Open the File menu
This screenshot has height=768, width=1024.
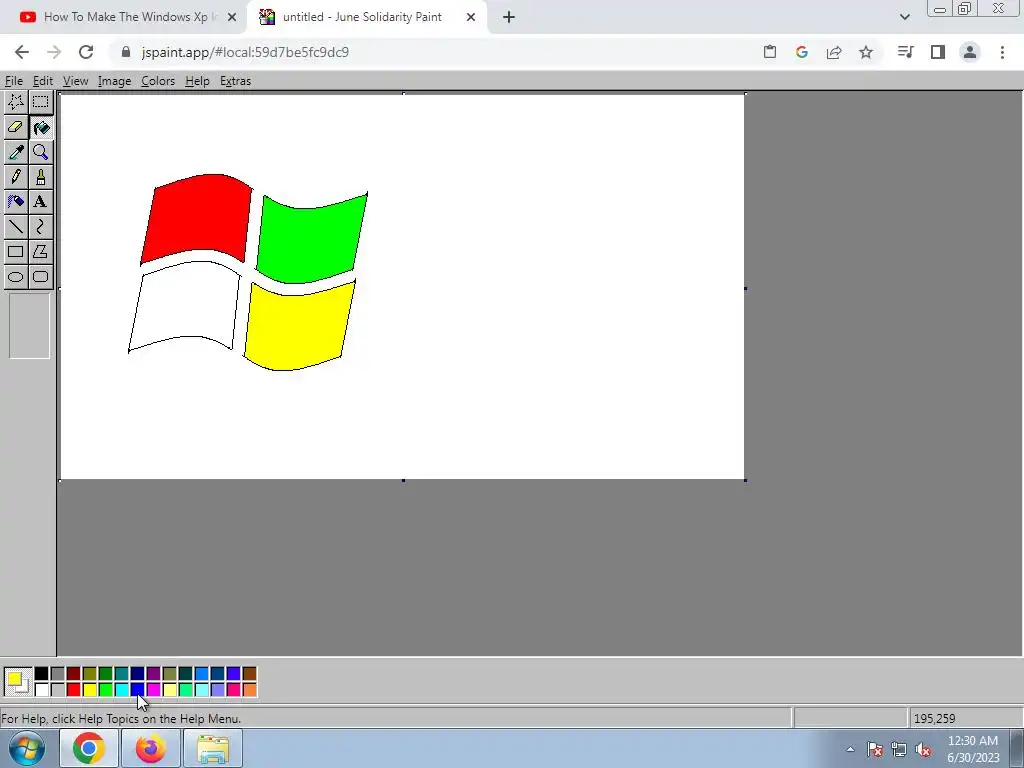click(x=14, y=81)
